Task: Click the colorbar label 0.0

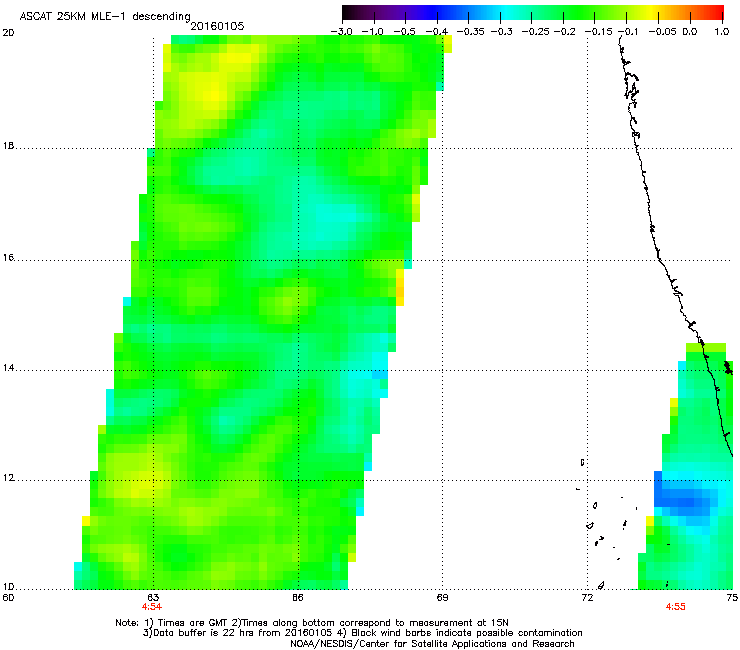Action: [690, 32]
